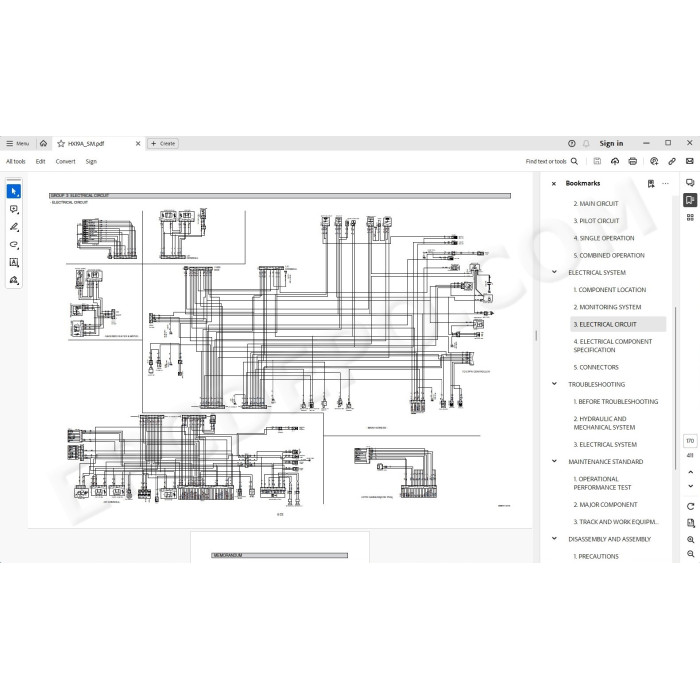Open bookmark 5. COMBINED OPERATION
Viewport: 700px width, 700px height.
point(609,255)
